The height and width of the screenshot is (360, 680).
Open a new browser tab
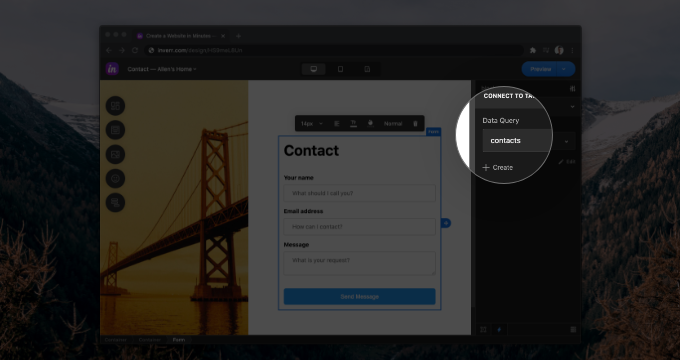tap(238, 36)
